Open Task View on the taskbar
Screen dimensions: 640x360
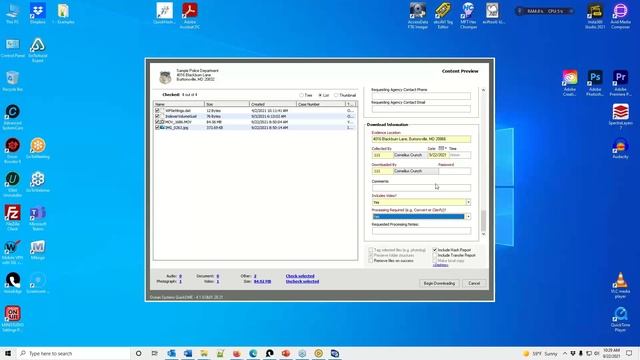coord(154,353)
